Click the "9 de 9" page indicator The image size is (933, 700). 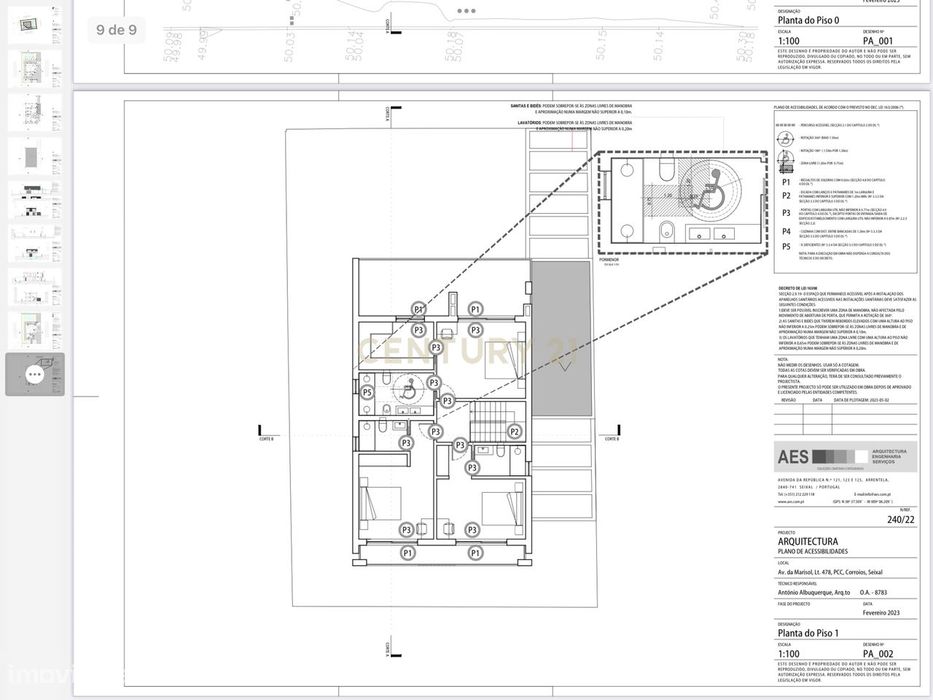pyautogui.click(x=116, y=29)
